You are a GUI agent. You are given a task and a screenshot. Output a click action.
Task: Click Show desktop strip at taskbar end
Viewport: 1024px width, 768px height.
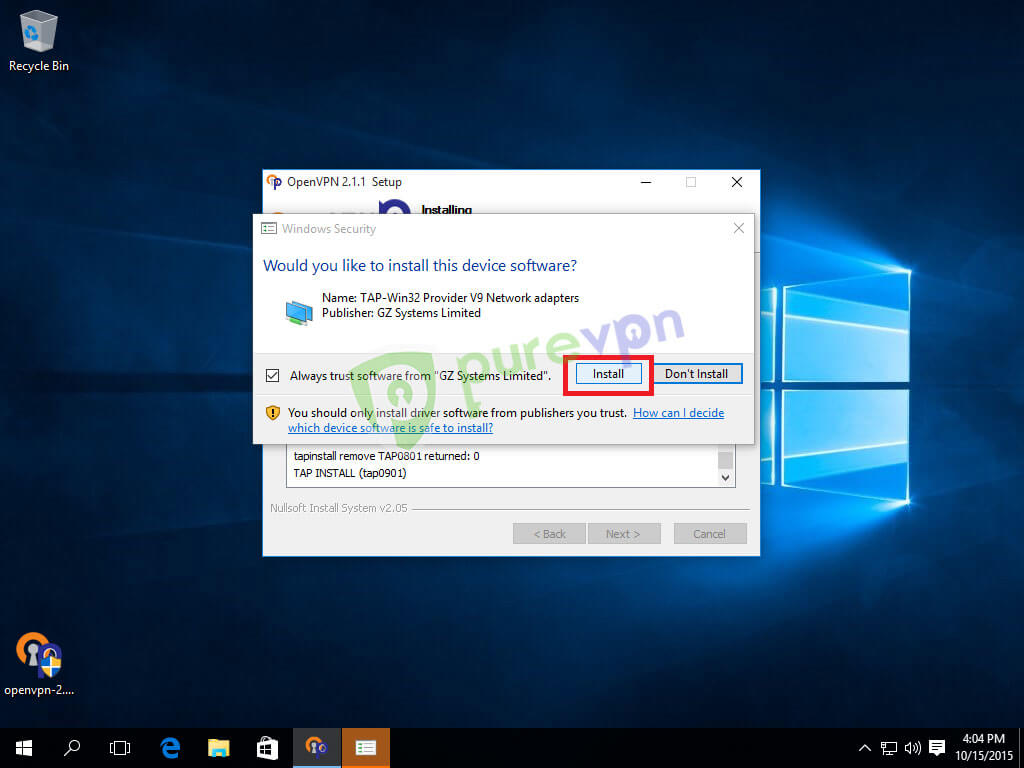(1021, 748)
